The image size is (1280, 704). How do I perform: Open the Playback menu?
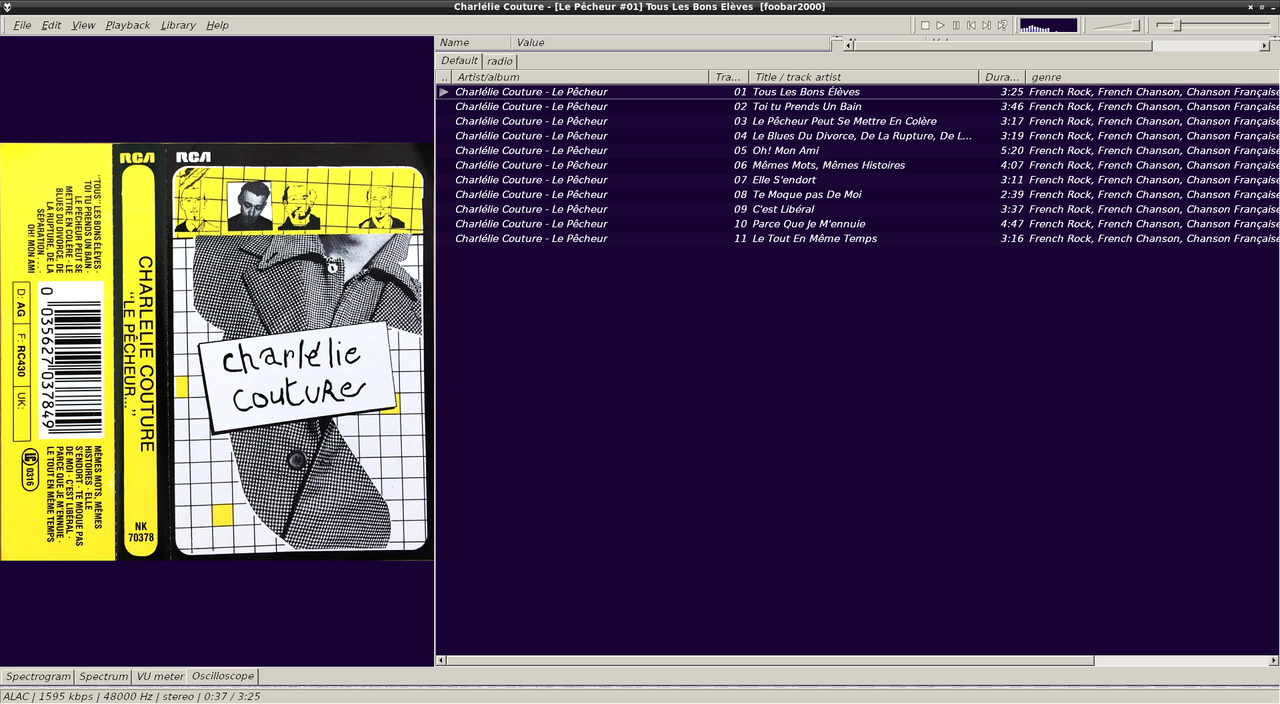pos(128,25)
